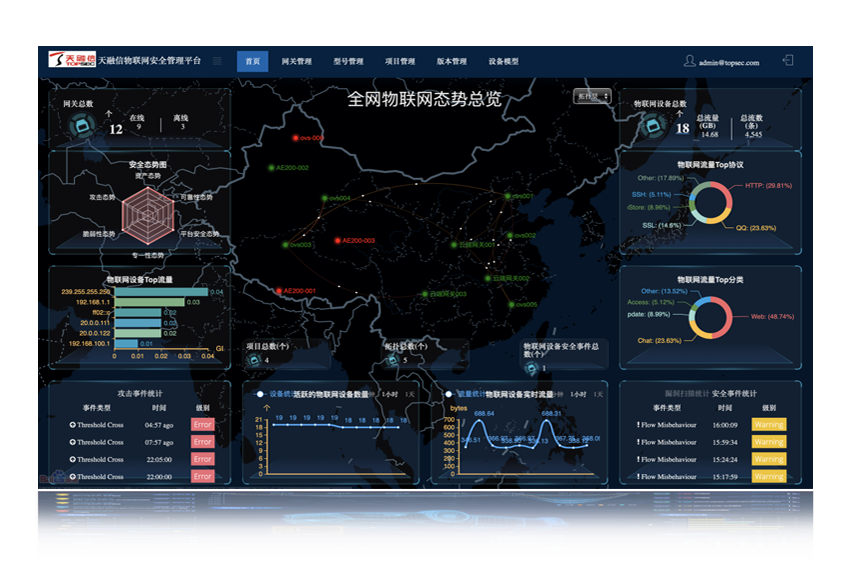
Task: Click the gateway total (网关总数) round icon
Action: [x=82, y=126]
